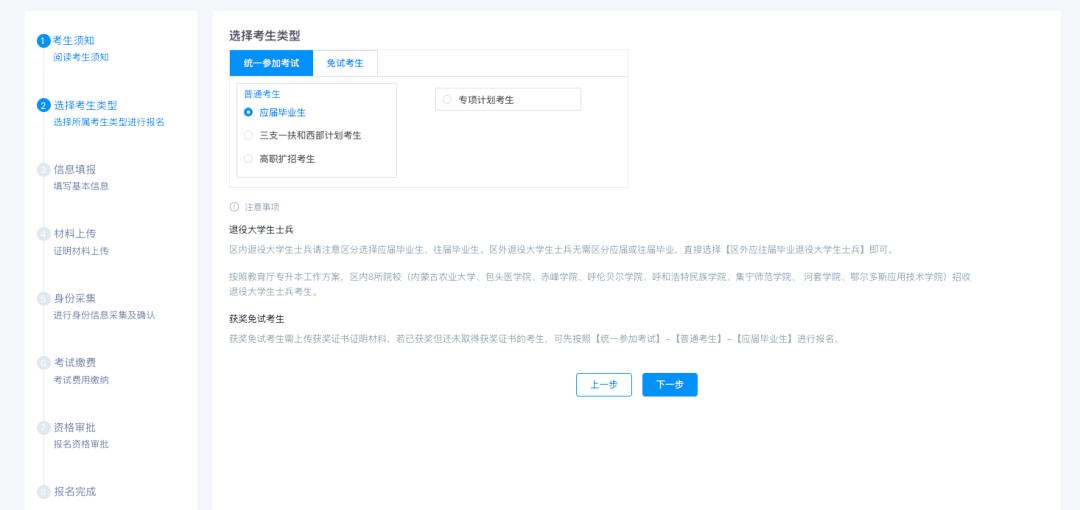Click the step 4 材料上传 circle icon
The width and height of the screenshot is (1080, 510).
pyautogui.click(x=43, y=234)
